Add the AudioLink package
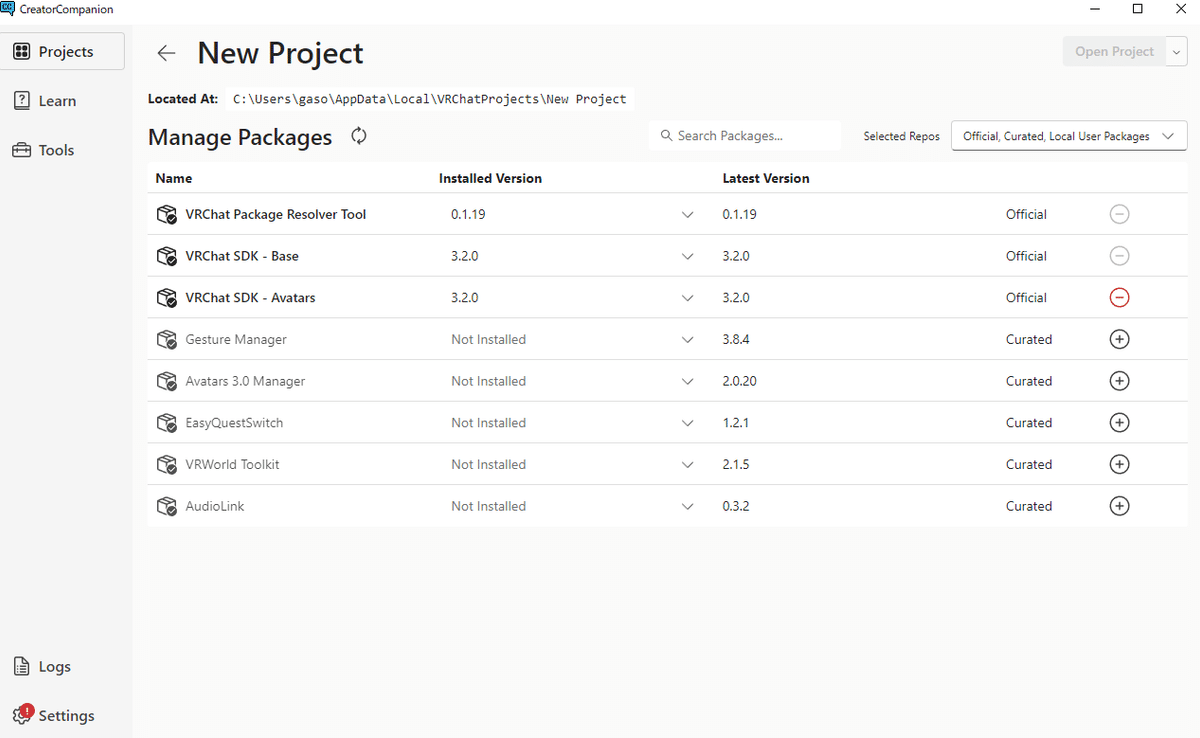Screen dimensions: 1200x738 coord(1120,506)
